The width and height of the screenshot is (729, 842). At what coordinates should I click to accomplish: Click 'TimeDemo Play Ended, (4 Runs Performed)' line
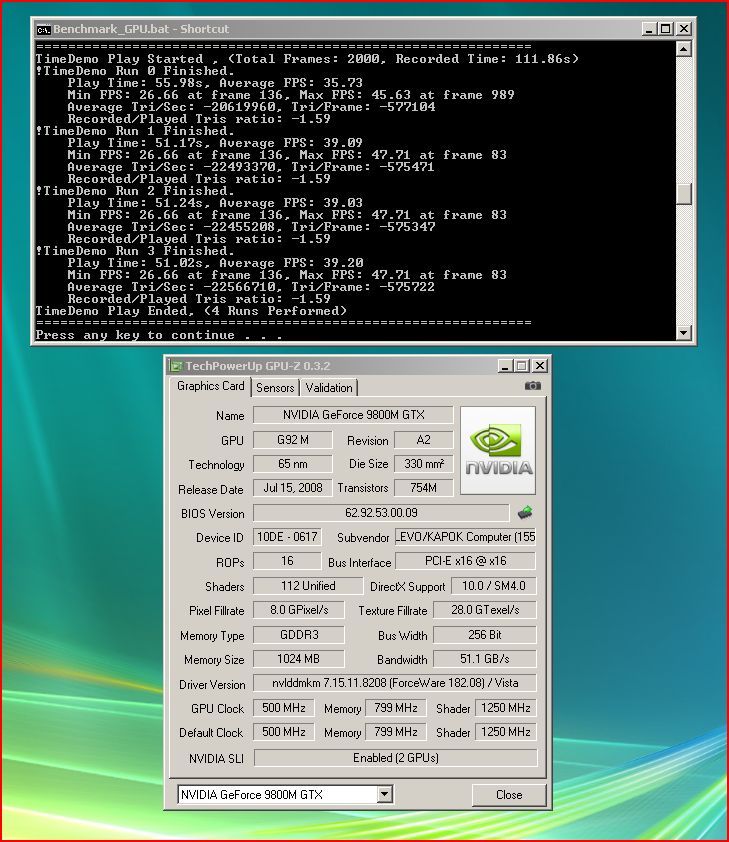(x=191, y=311)
